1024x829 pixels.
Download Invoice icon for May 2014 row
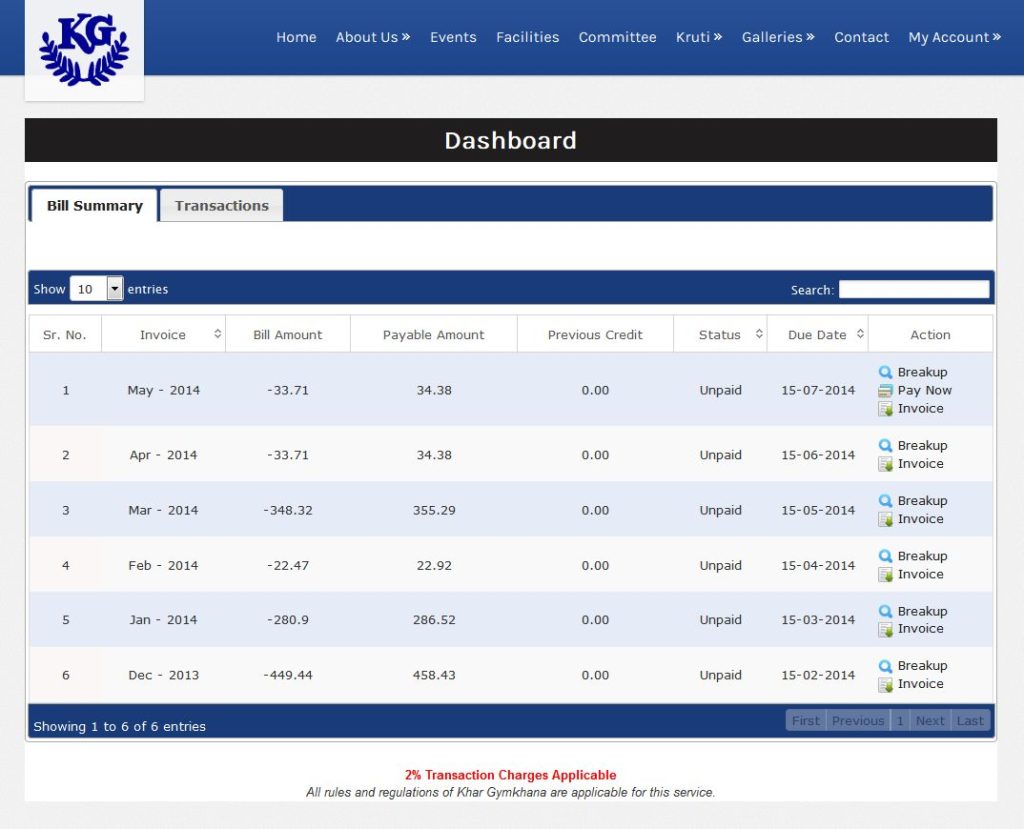[885, 409]
